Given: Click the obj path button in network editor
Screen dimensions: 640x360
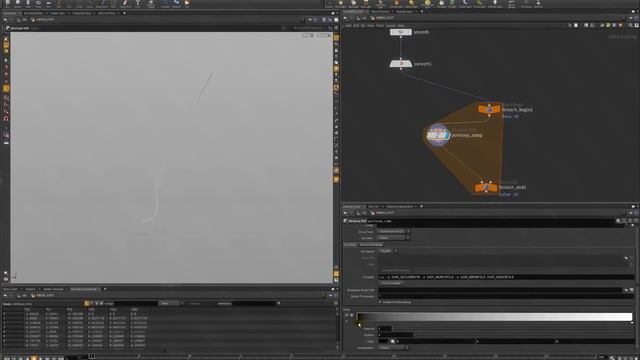Looking at the screenshot, I should 362,18.
